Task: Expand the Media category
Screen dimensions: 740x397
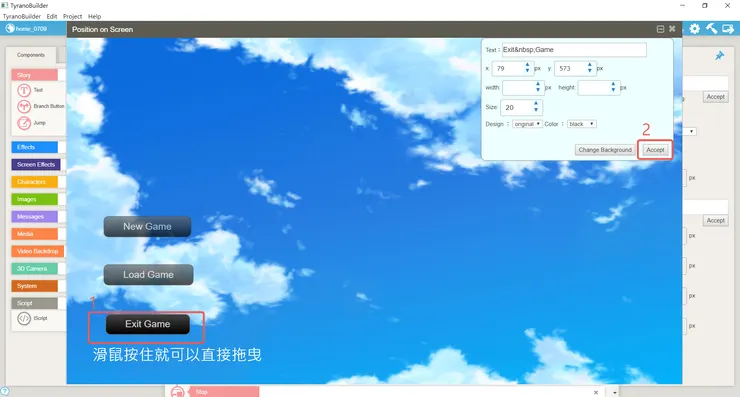Action: point(34,234)
